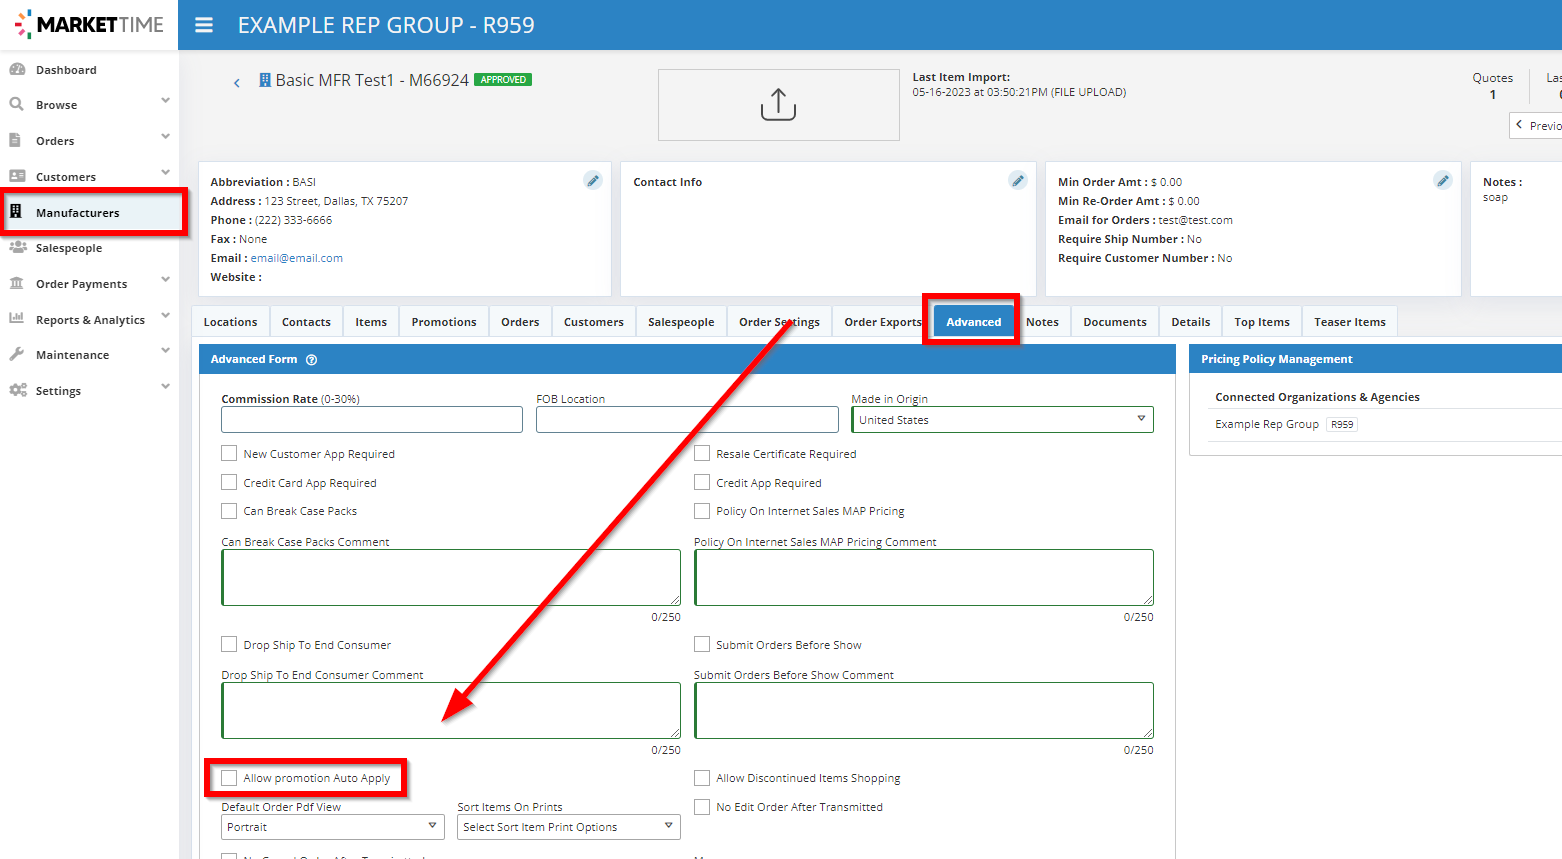Click the Reports & Analytics chart icon

[17, 319]
